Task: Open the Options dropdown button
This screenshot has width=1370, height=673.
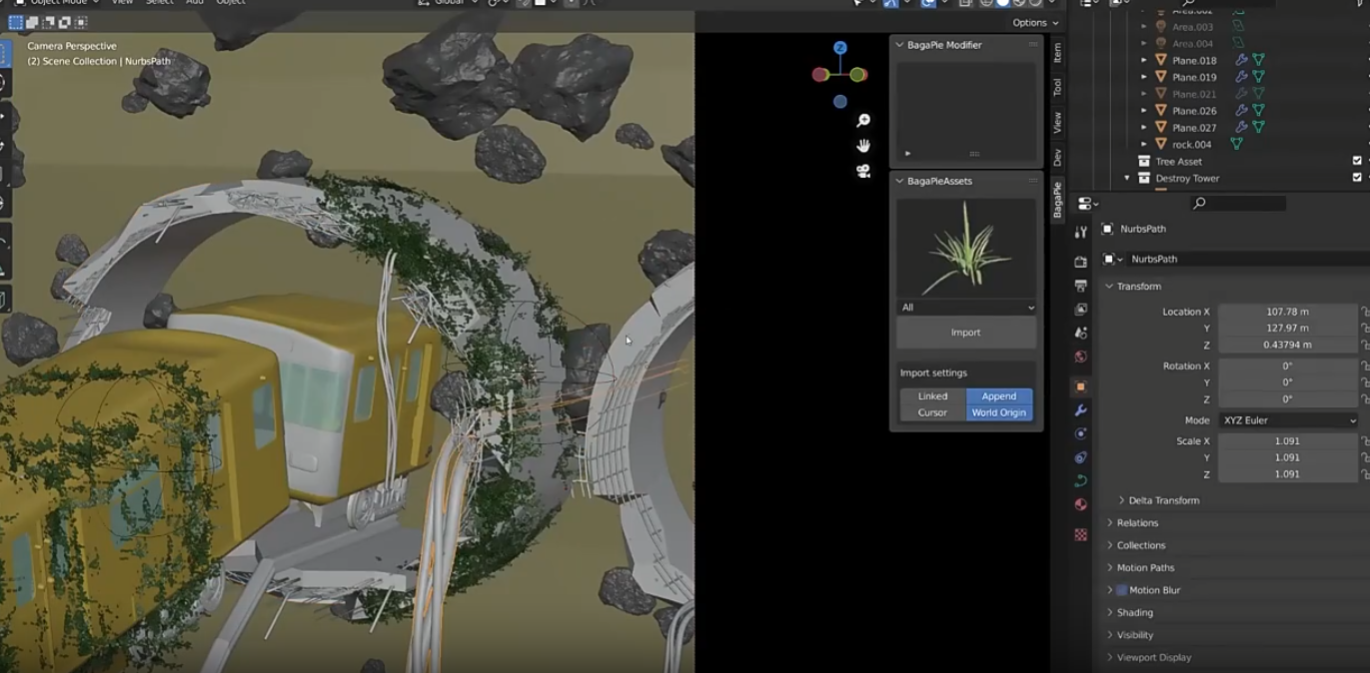Action: (x=1034, y=23)
